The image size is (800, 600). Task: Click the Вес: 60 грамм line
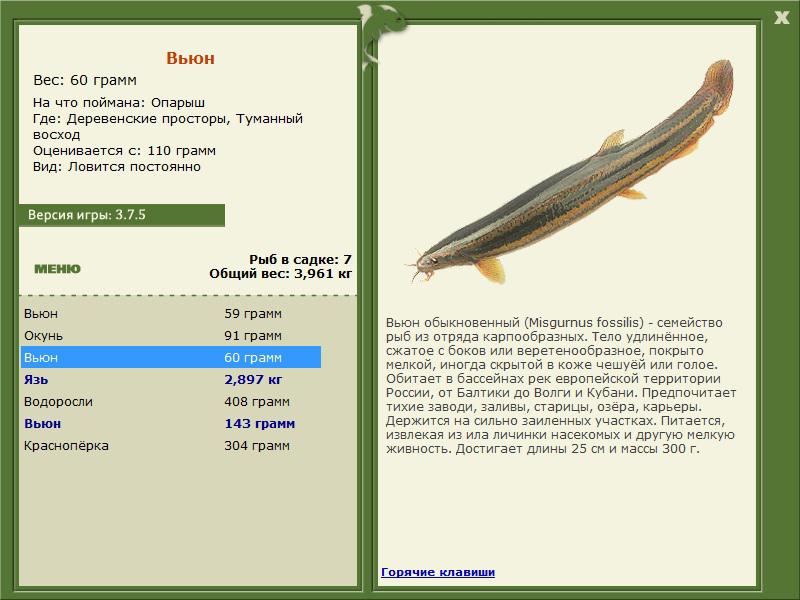85,80
